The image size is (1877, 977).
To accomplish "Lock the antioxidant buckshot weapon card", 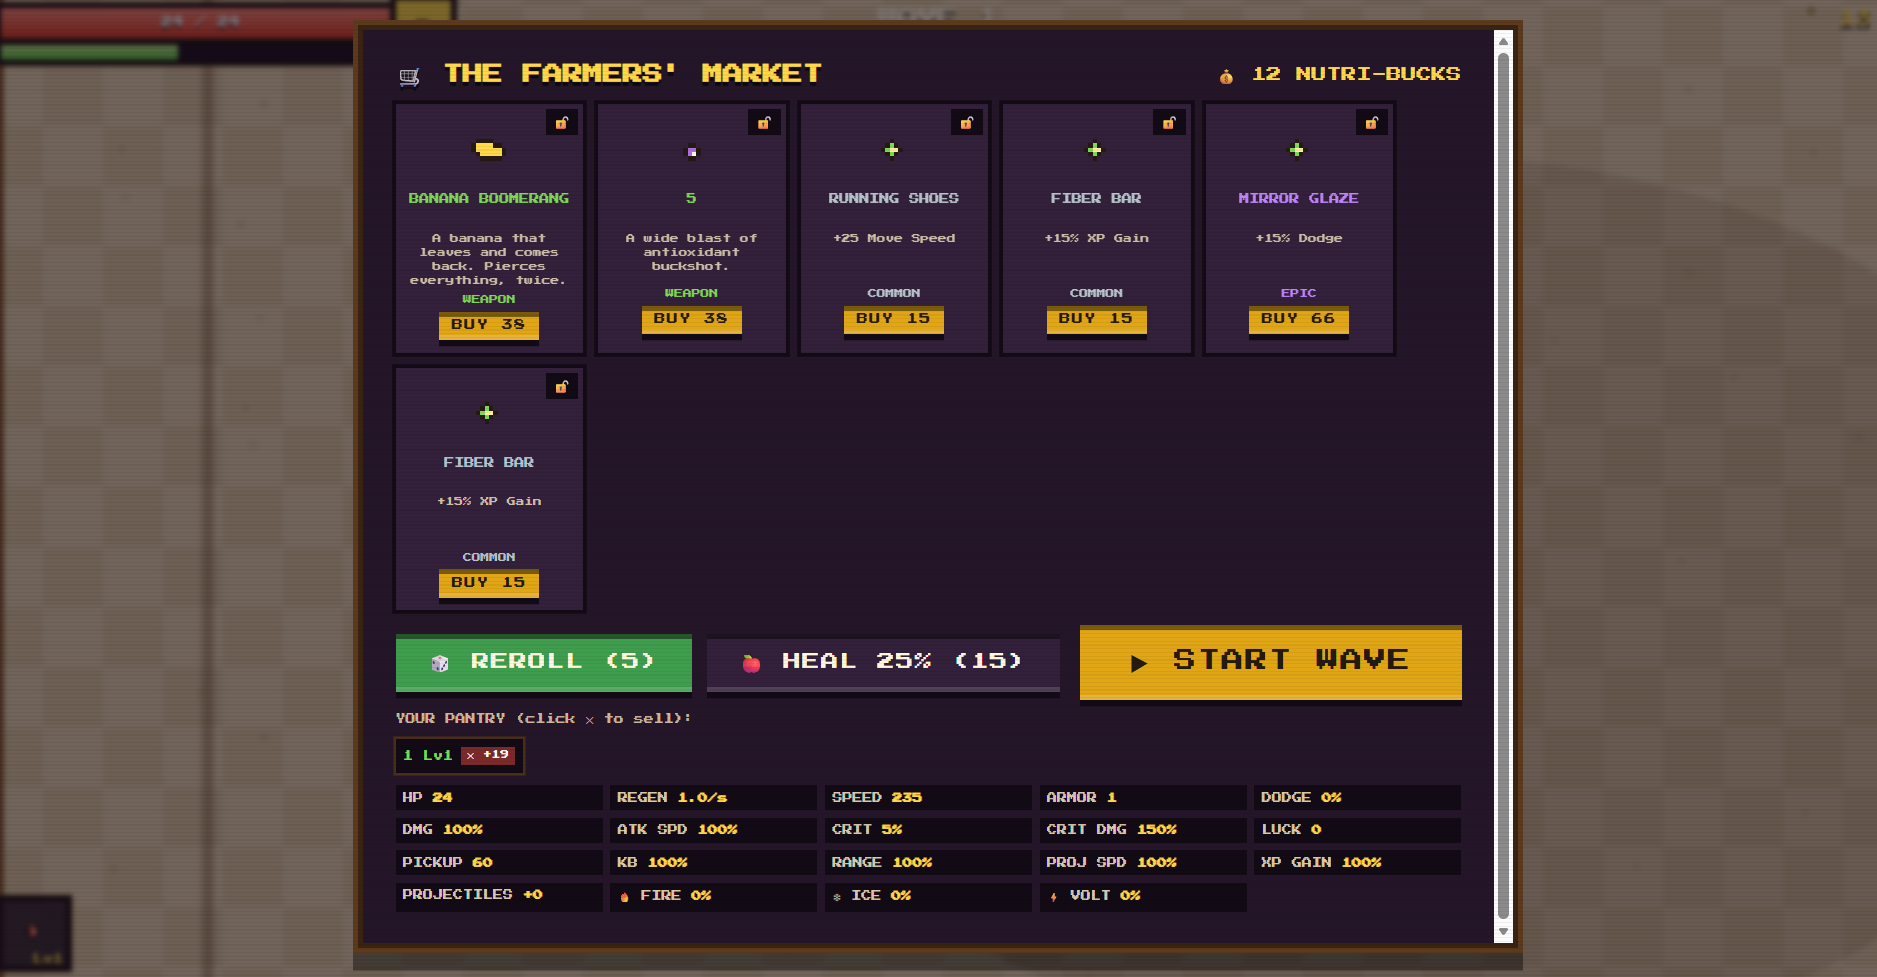I will (764, 123).
